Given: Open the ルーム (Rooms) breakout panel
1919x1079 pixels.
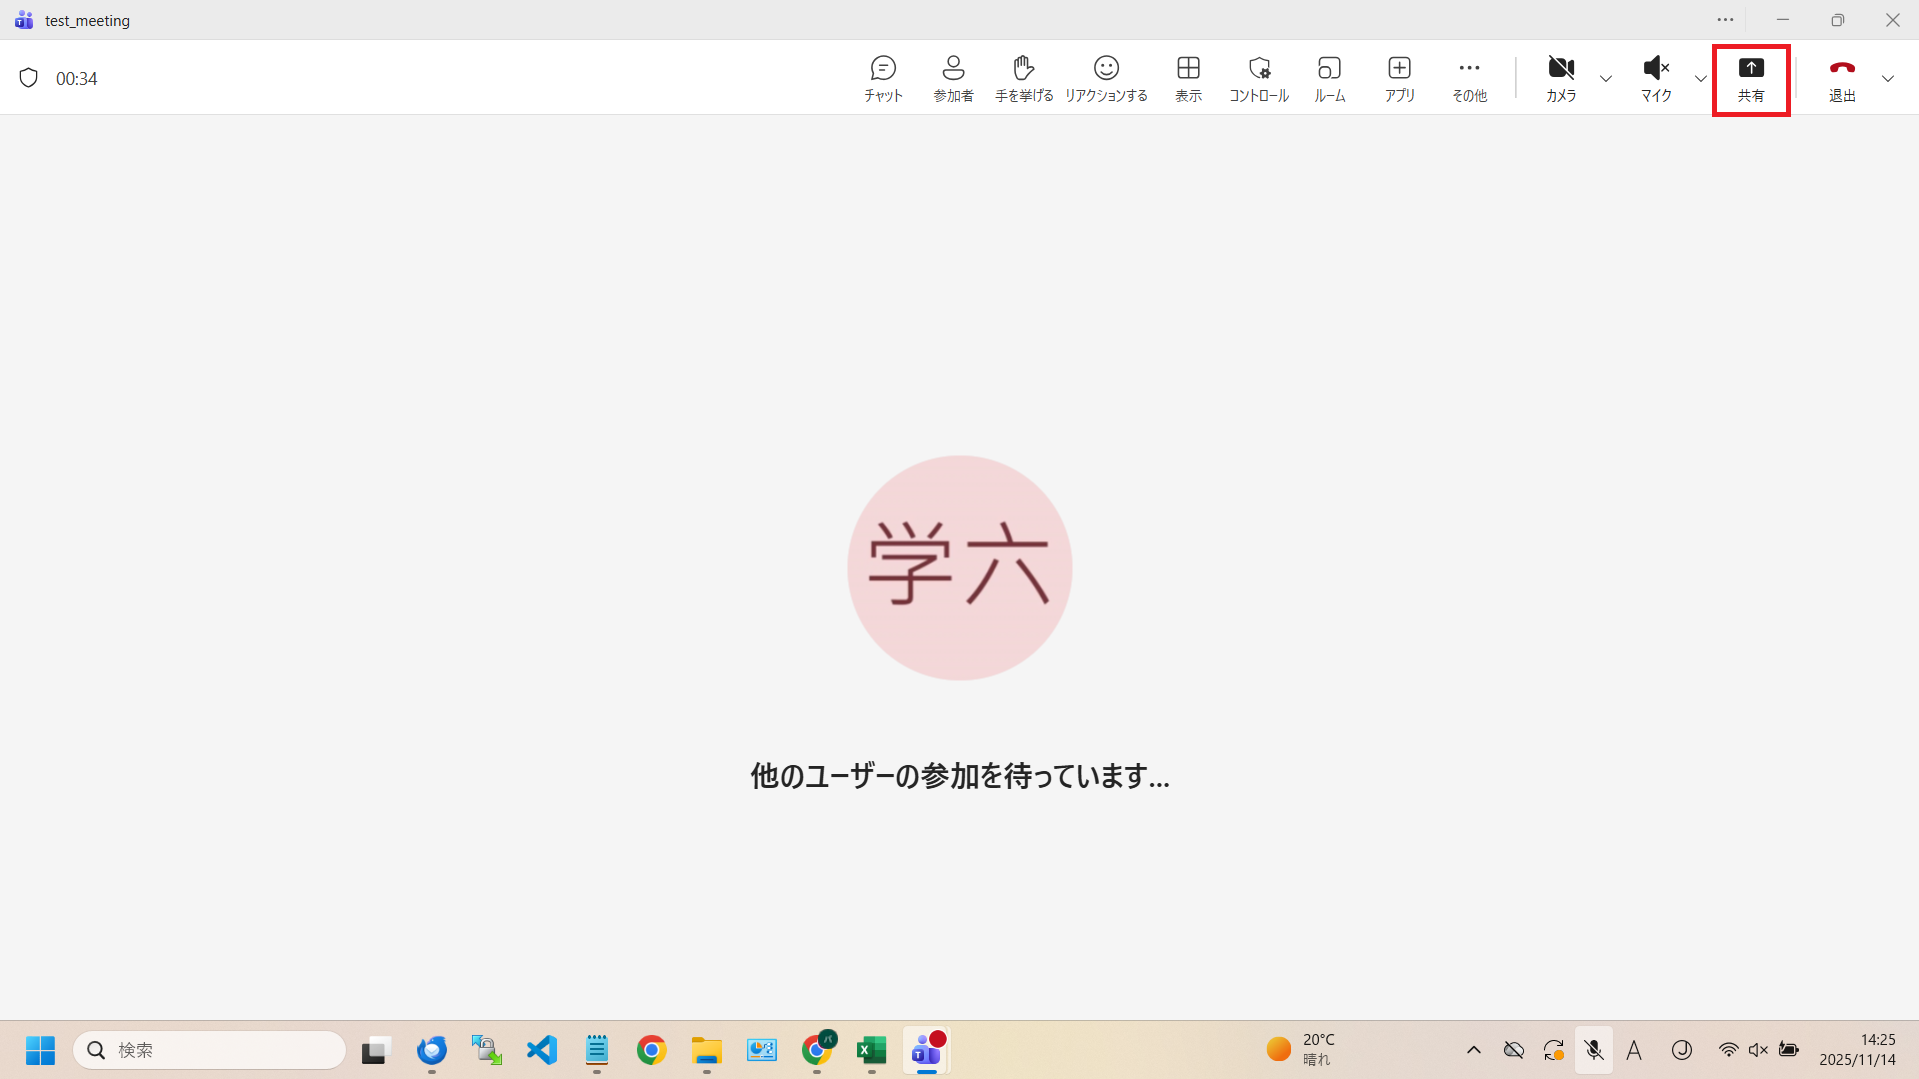Looking at the screenshot, I should coord(1329,78).
